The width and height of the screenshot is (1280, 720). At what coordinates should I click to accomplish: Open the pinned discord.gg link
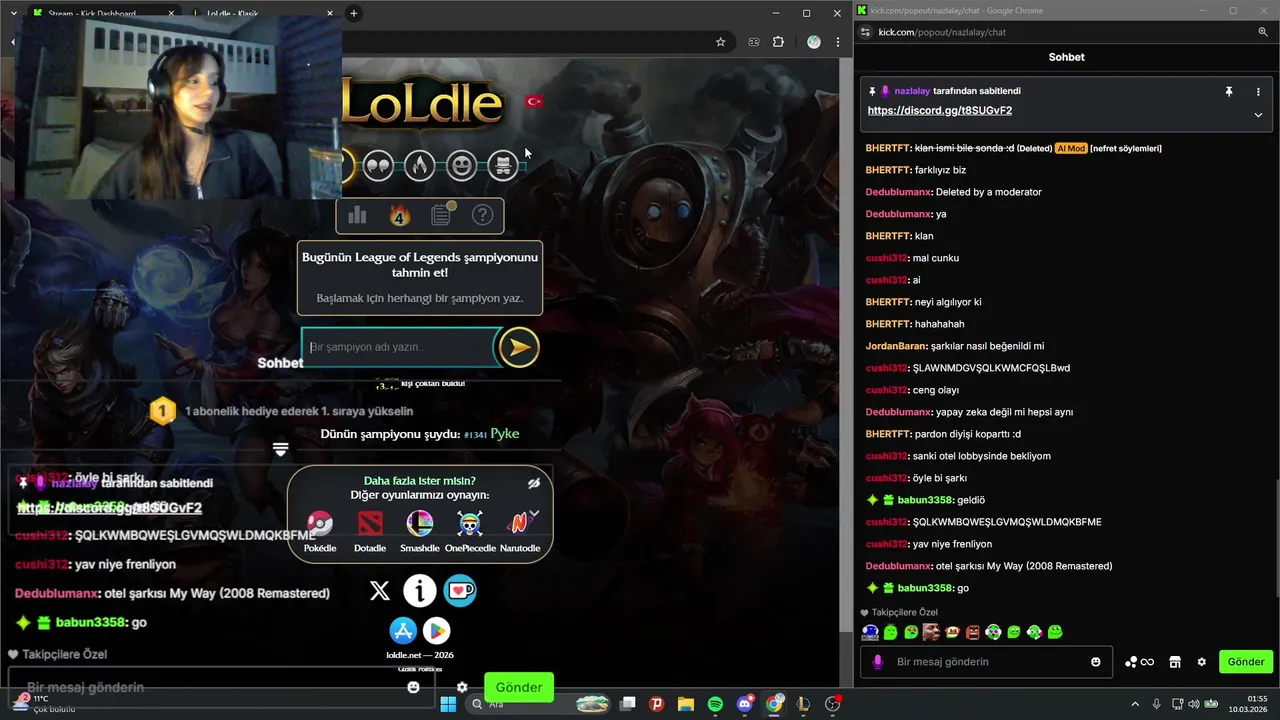tap(940, 111)
